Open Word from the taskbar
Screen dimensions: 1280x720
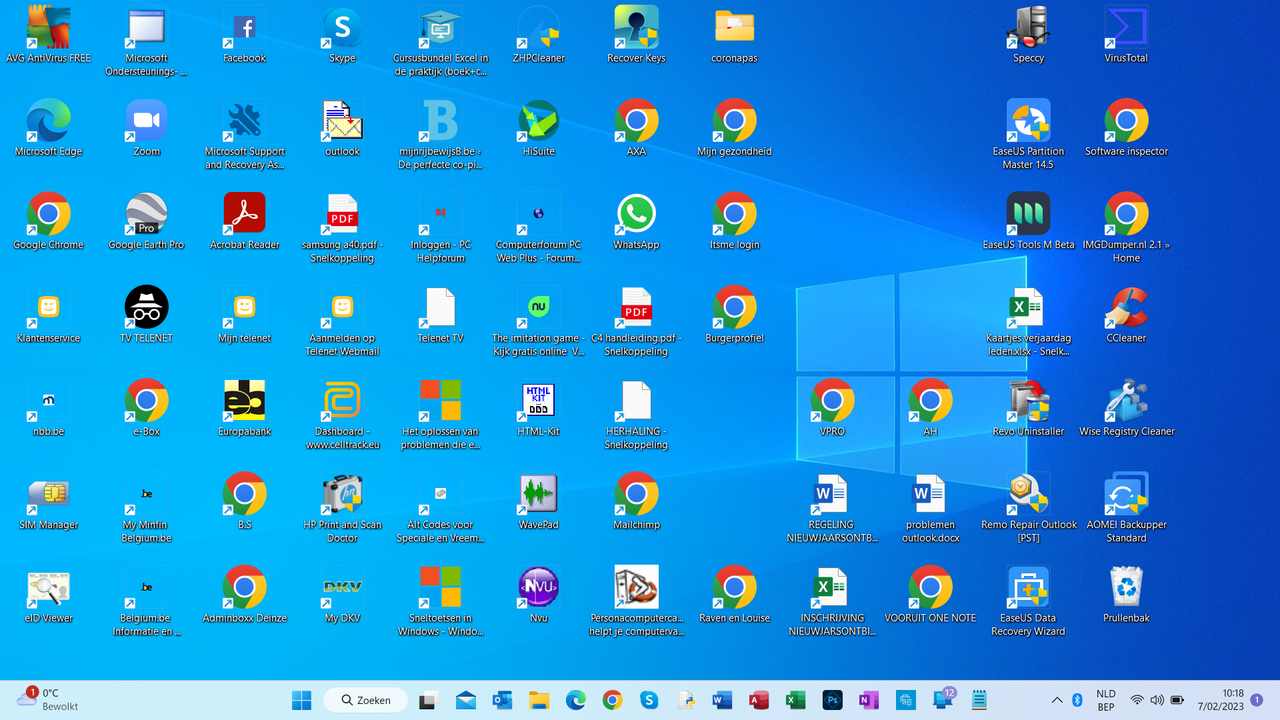[722, 700]
